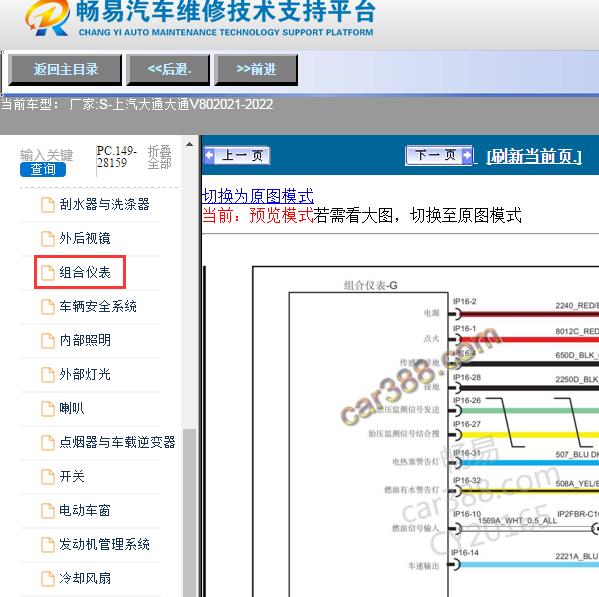This screenshot has height=597, width=599.
Task: Click the 切换为原图模式 link
Action: [x=258, y=196]
